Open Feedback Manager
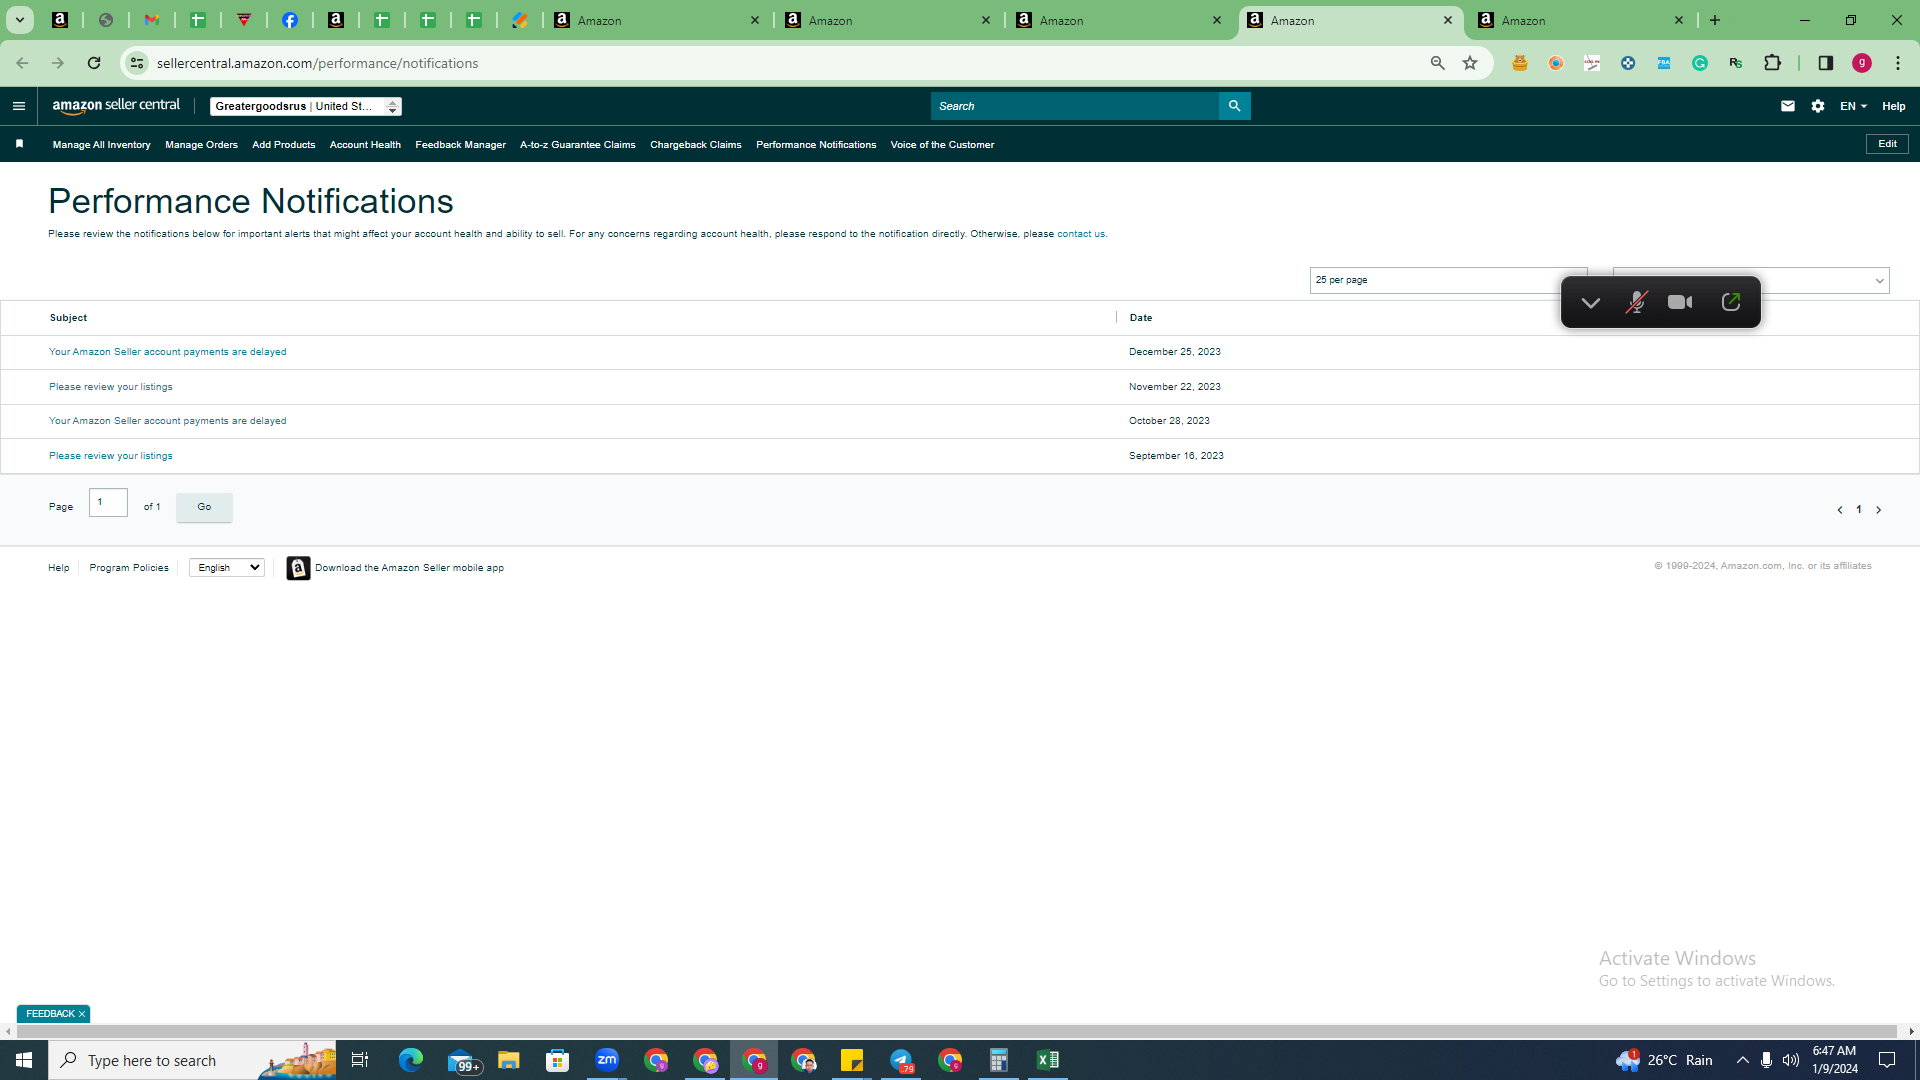The image size is (1920, 1080). [x=460, y=145]
